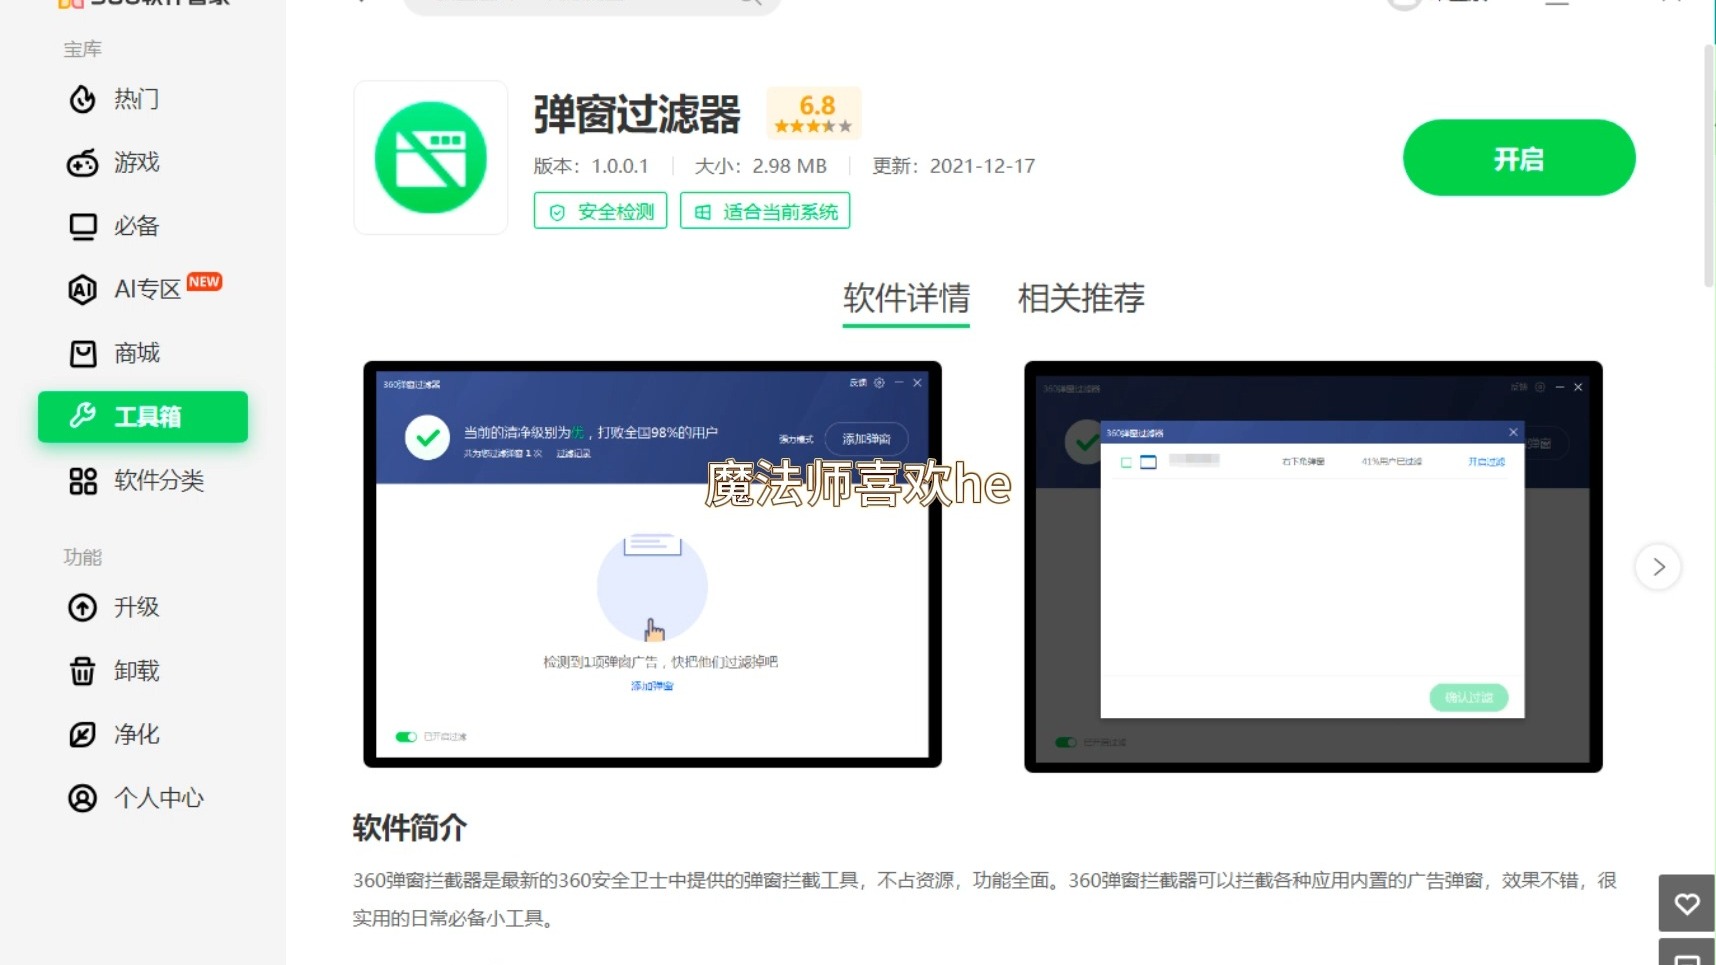Click the 版本: 1.0.0.1 text

[591, 166]
